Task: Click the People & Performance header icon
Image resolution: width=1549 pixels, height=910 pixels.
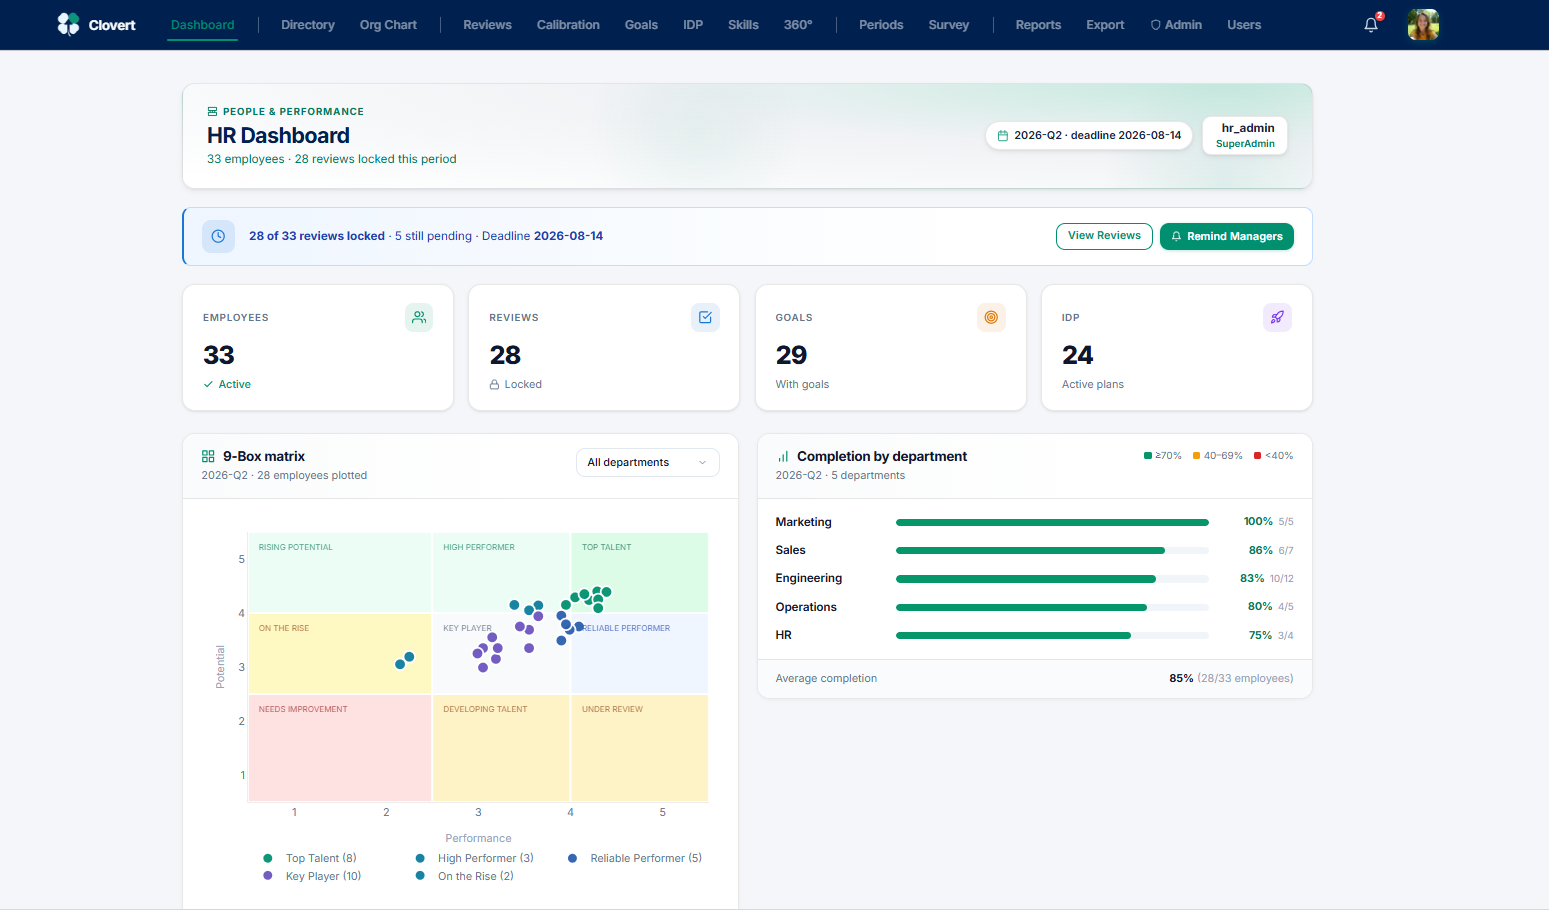Action: [212, 112]
